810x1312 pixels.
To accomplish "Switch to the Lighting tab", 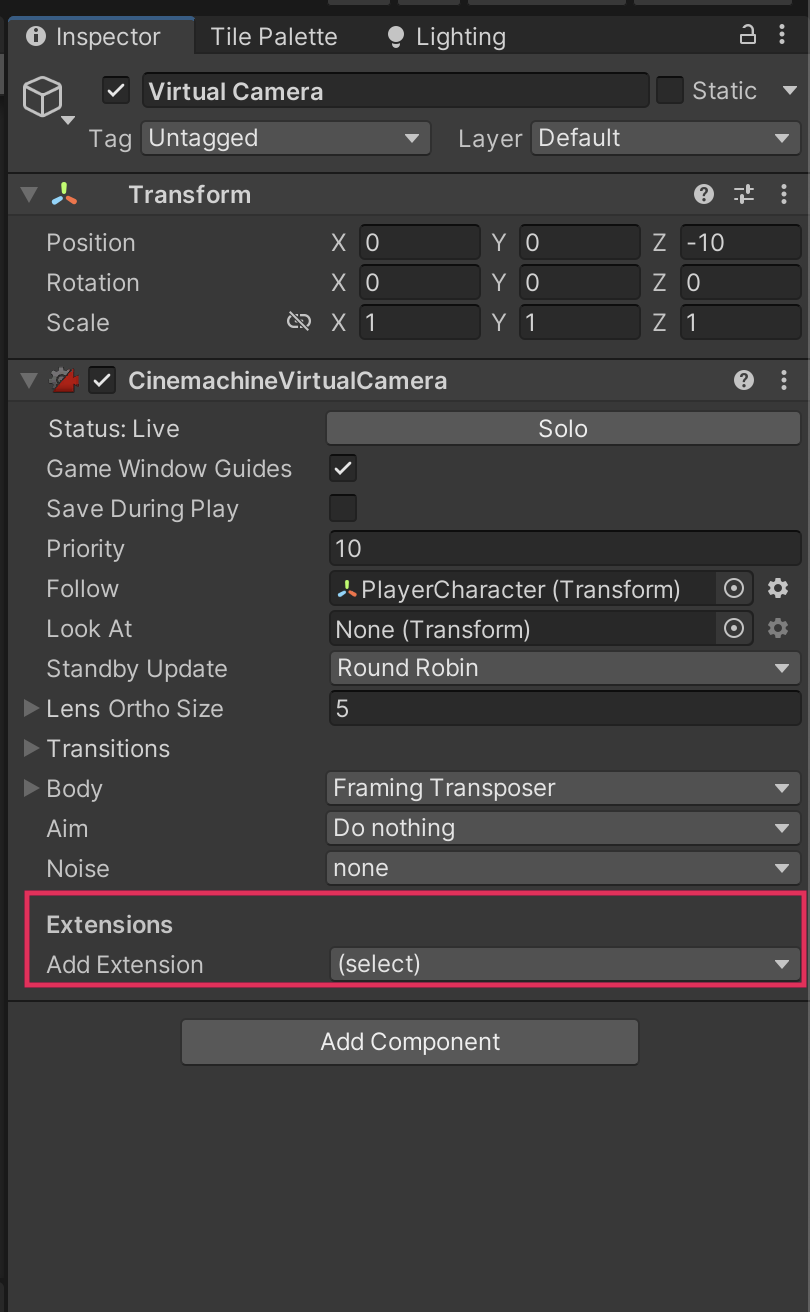I will tap(447, 37).
